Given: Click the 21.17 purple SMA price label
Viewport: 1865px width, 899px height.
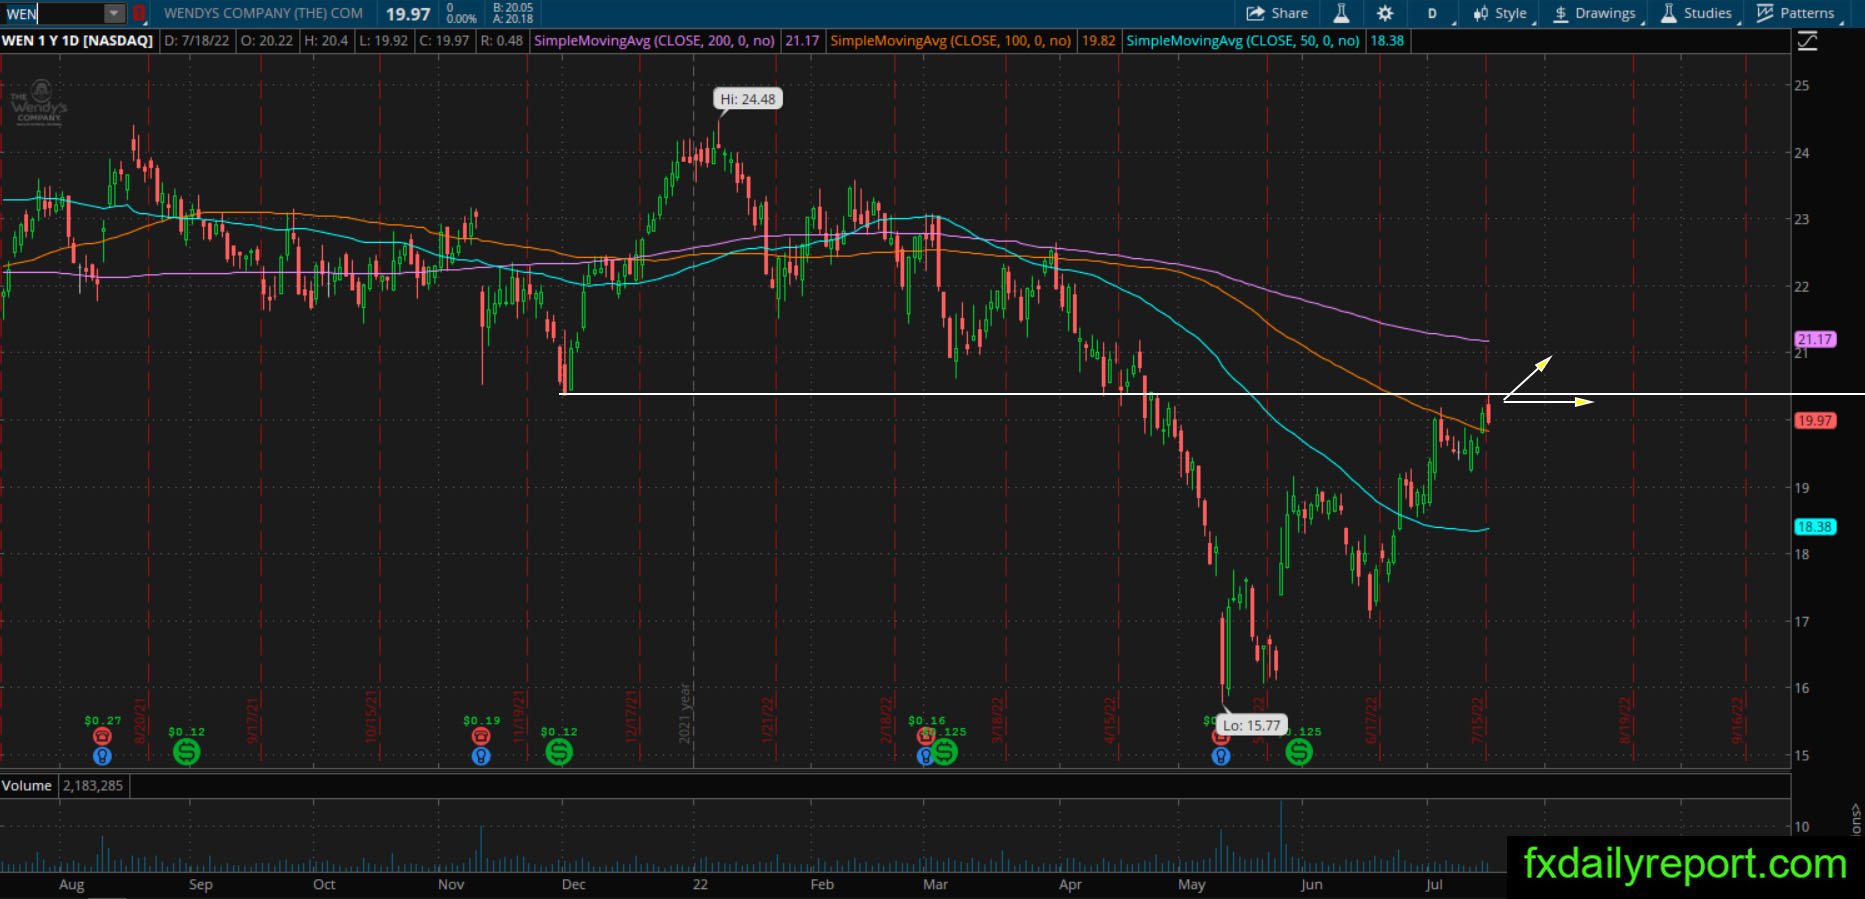Looking at the screenshot, I should pos(1815,339).
